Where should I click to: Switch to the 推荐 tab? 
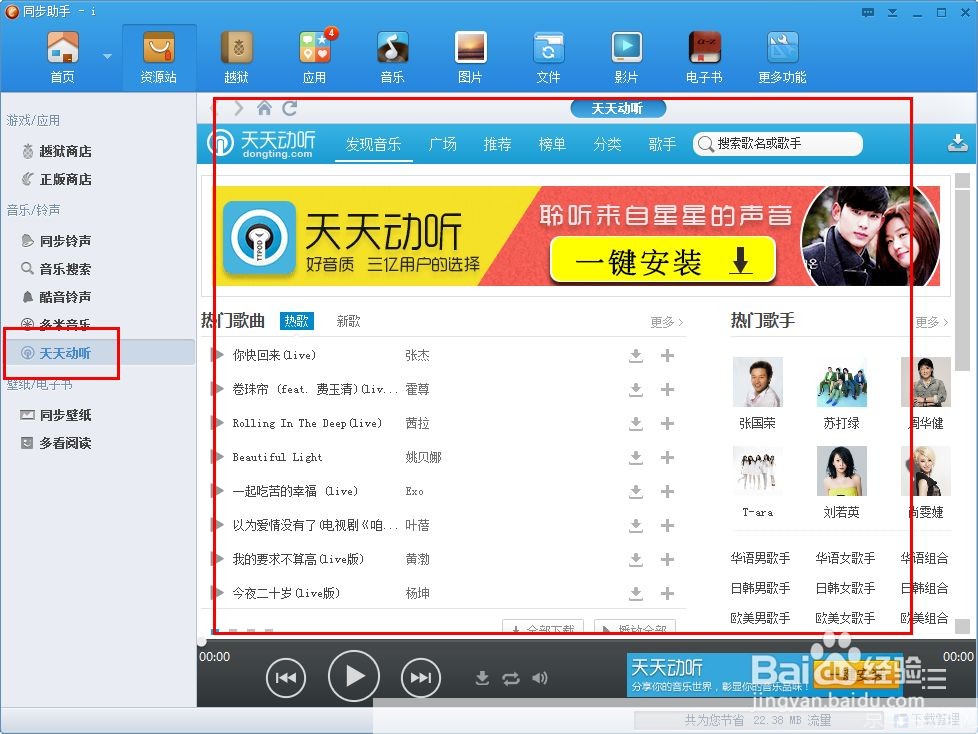497,145
